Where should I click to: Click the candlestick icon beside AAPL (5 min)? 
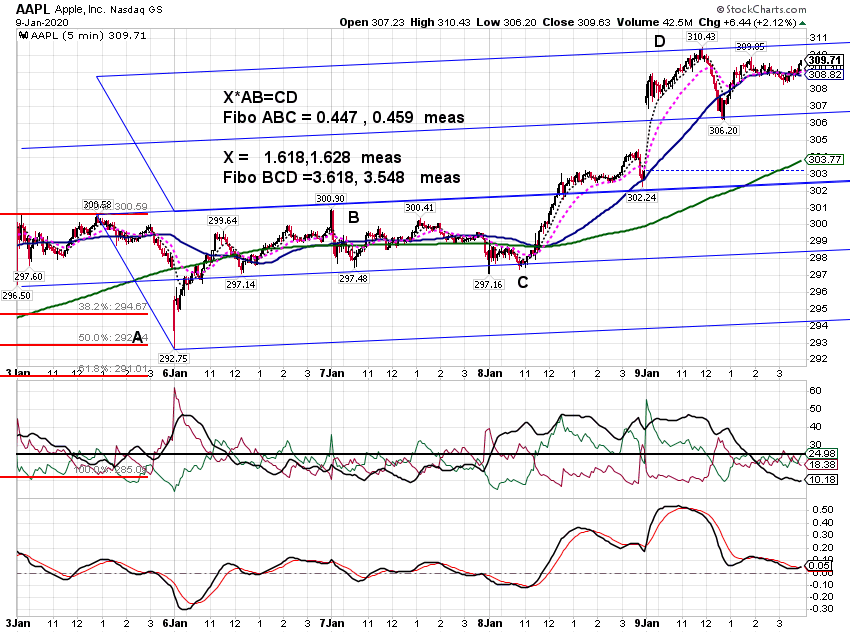point(23,36)
